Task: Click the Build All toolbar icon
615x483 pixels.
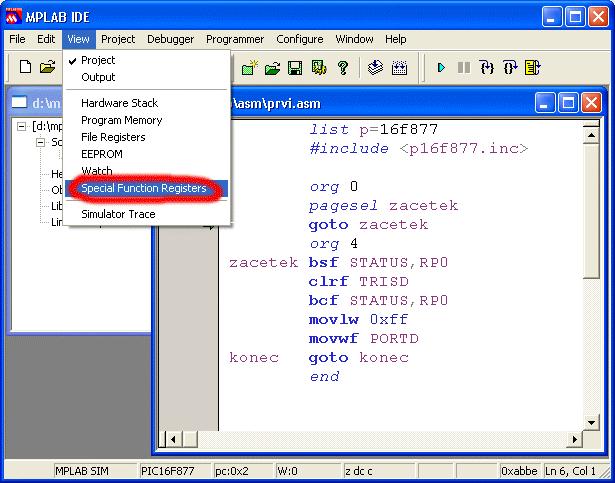Action: click(400, 68)
